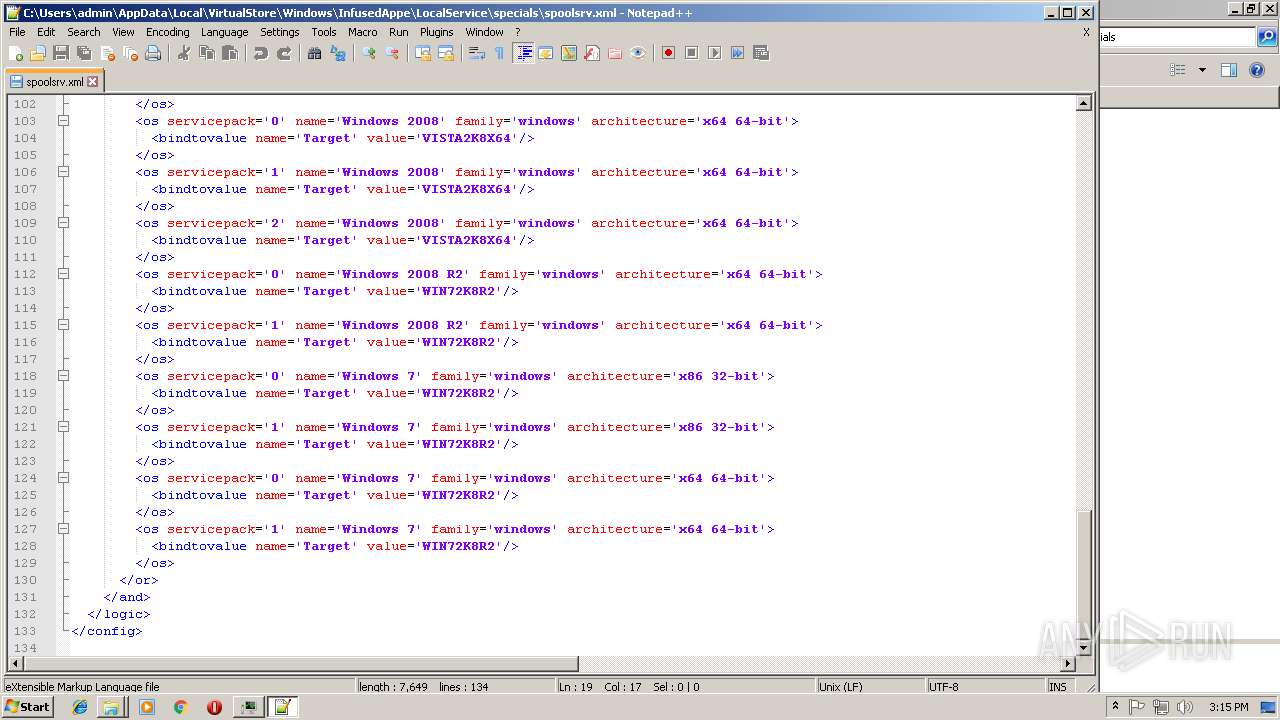This screenshot has width=1280, height=720.
Task: Open view options dropdown in Explorer window
Action: [1202, 70]
